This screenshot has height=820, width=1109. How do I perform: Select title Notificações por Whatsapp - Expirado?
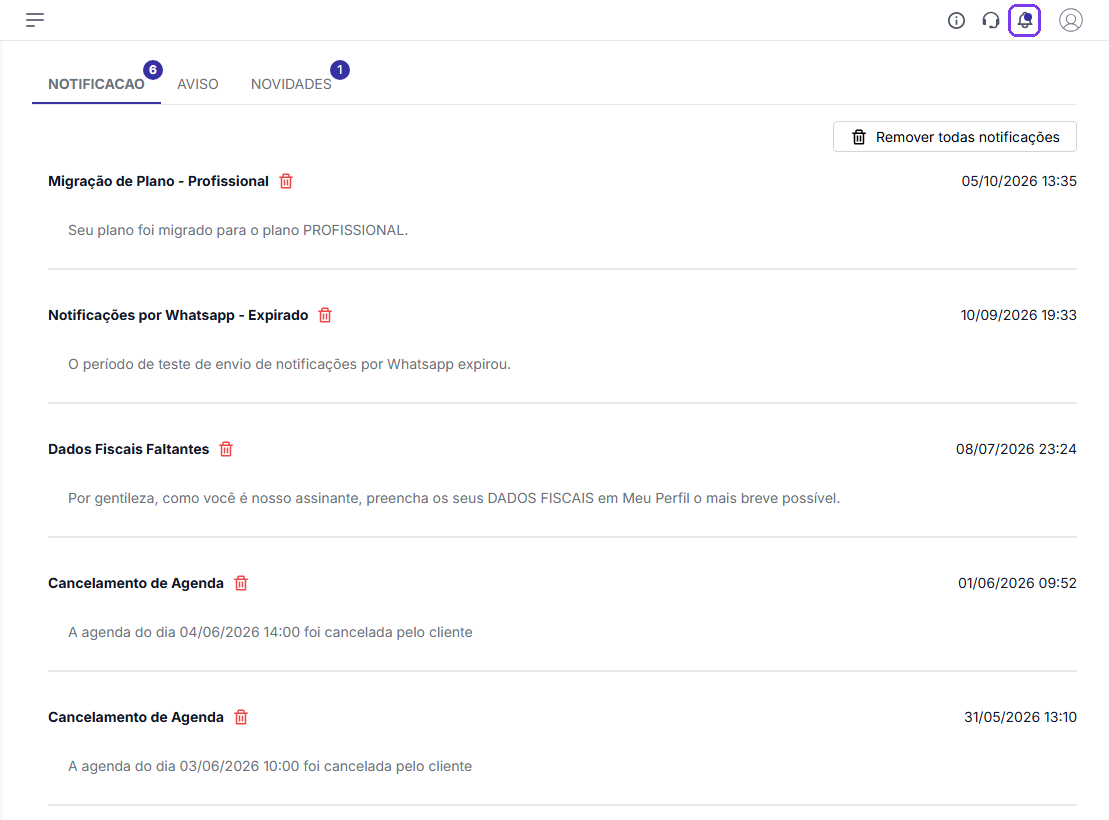178,315
